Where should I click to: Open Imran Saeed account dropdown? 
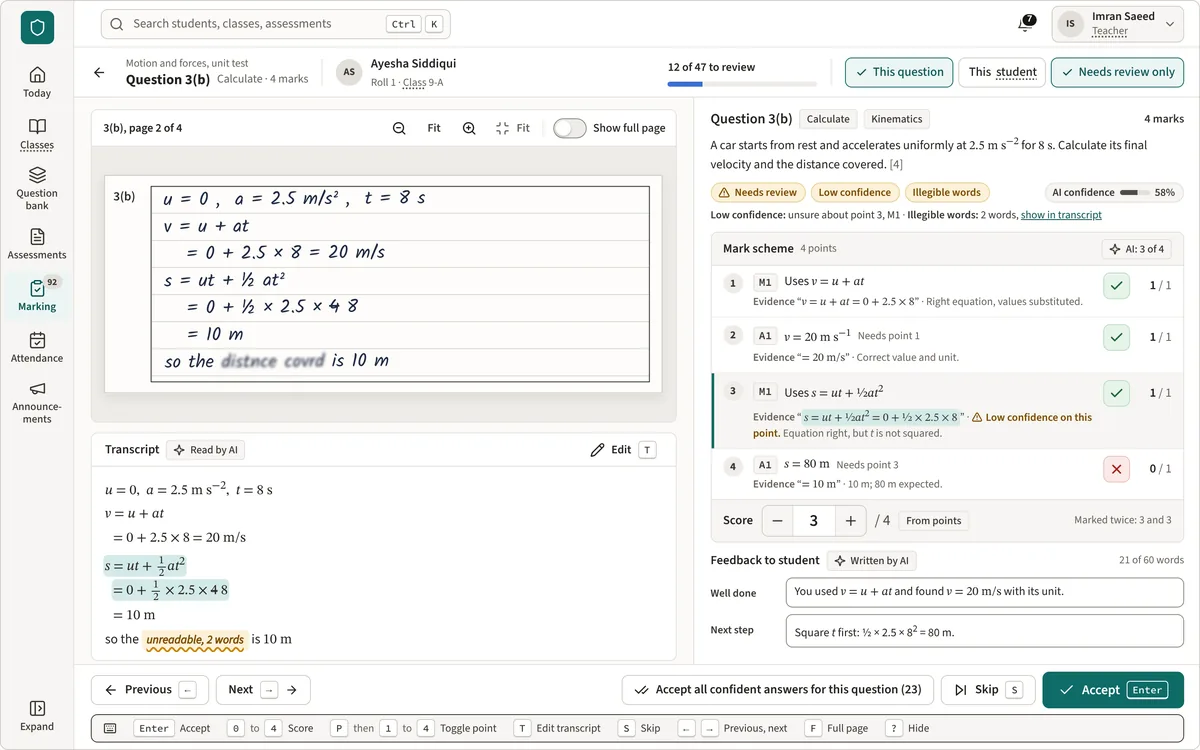1118,24
